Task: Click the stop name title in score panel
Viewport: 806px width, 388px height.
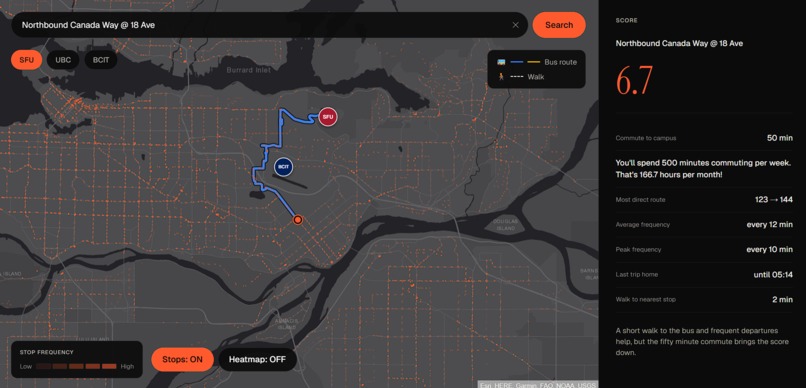Action: click(679, 44)
